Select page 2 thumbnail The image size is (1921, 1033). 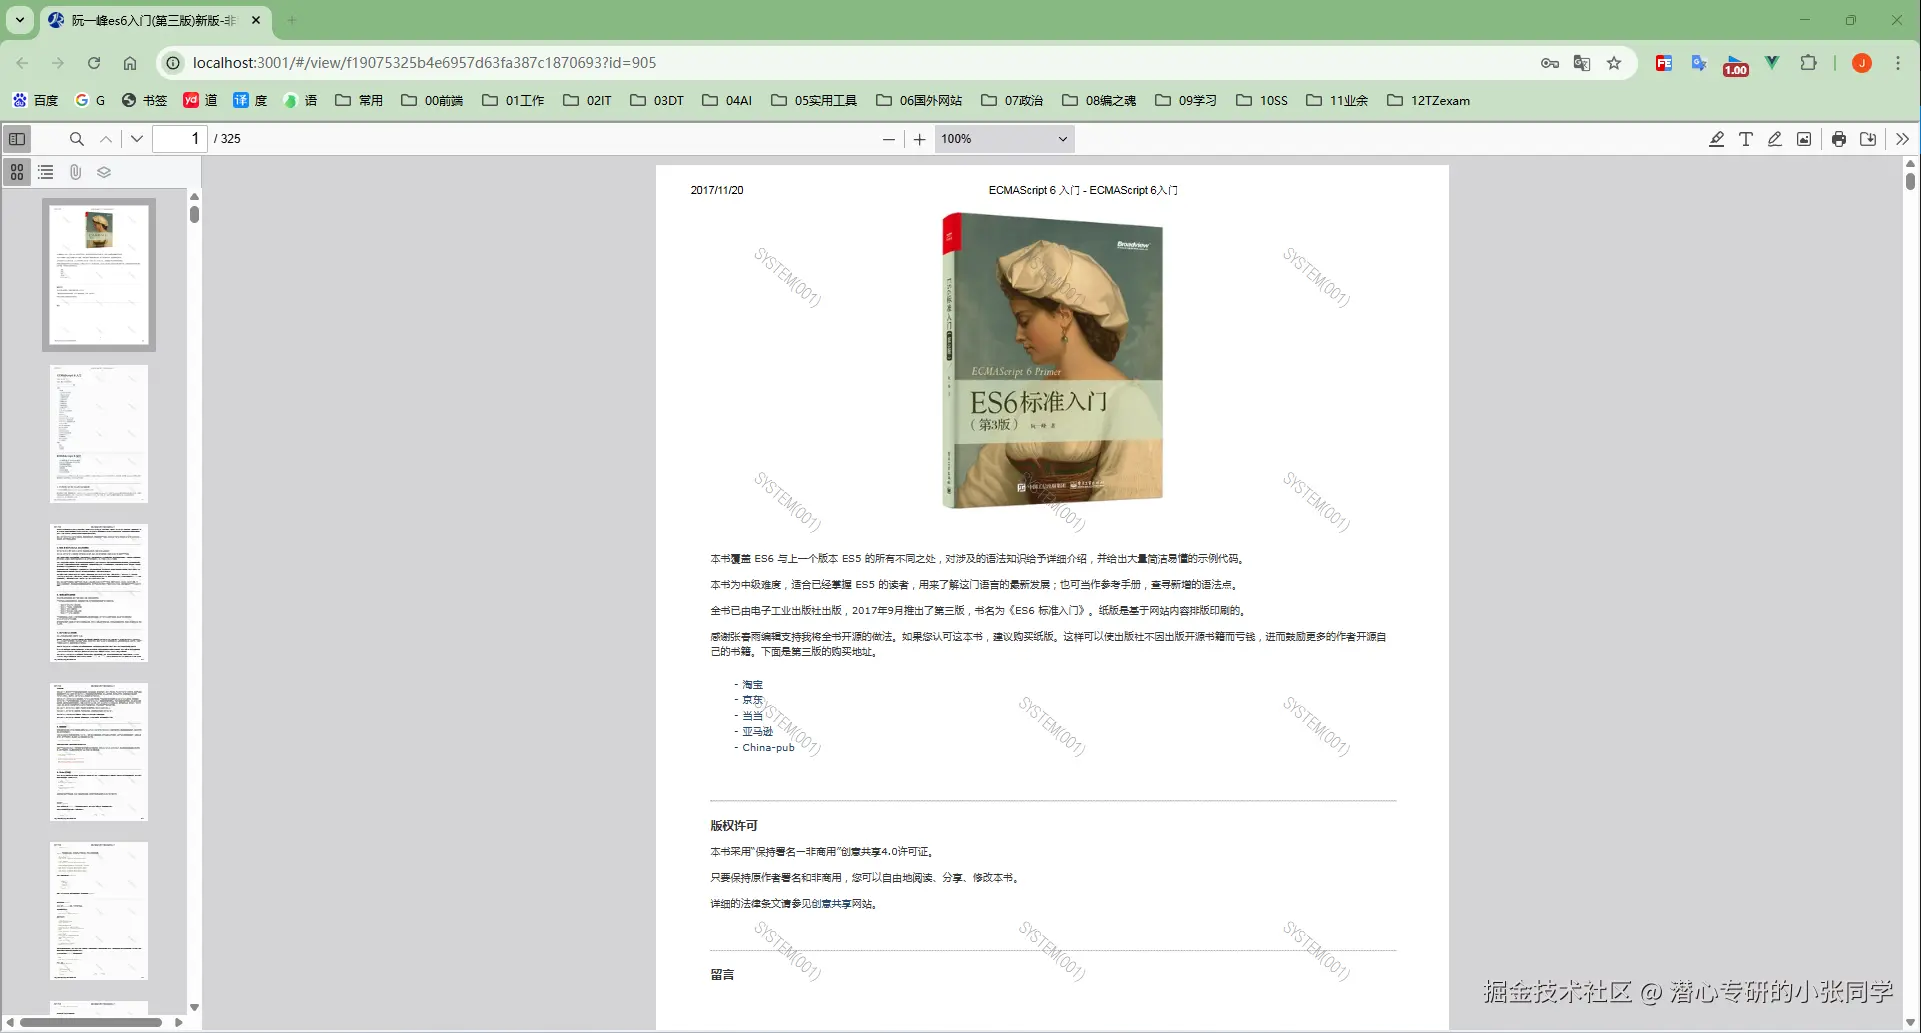[99, 434]
